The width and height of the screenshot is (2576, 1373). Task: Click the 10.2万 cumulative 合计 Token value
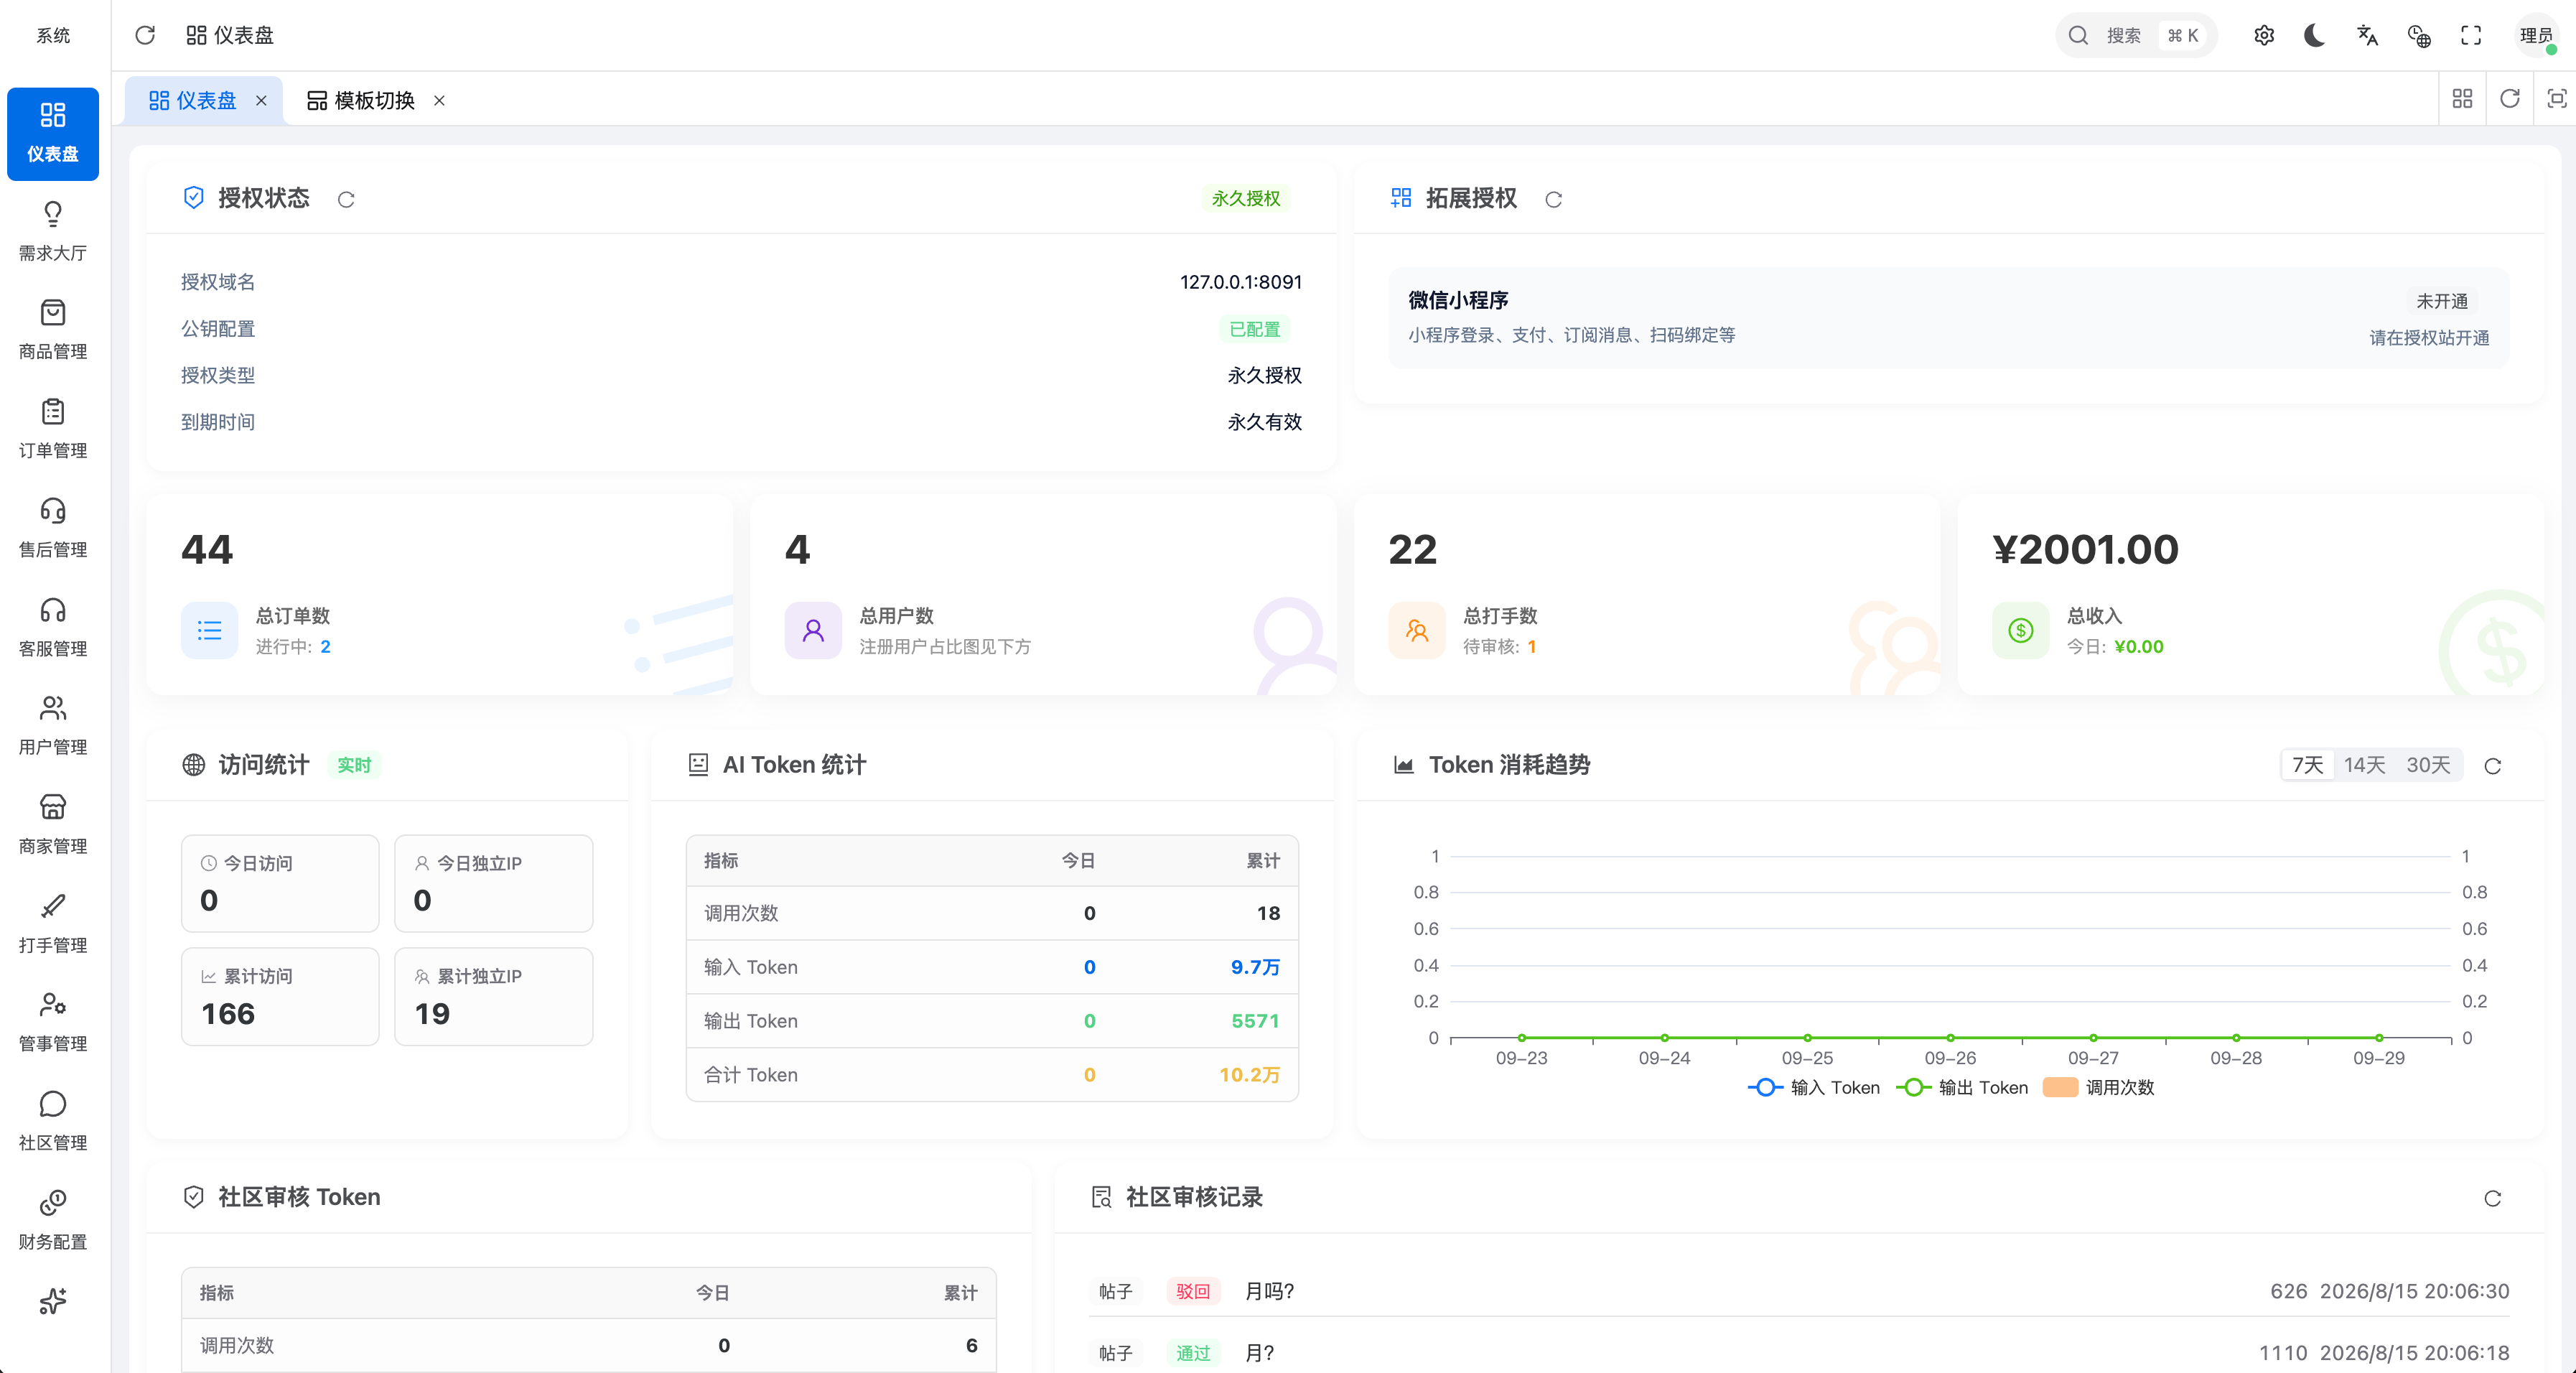click(x=1249, y=1074)
